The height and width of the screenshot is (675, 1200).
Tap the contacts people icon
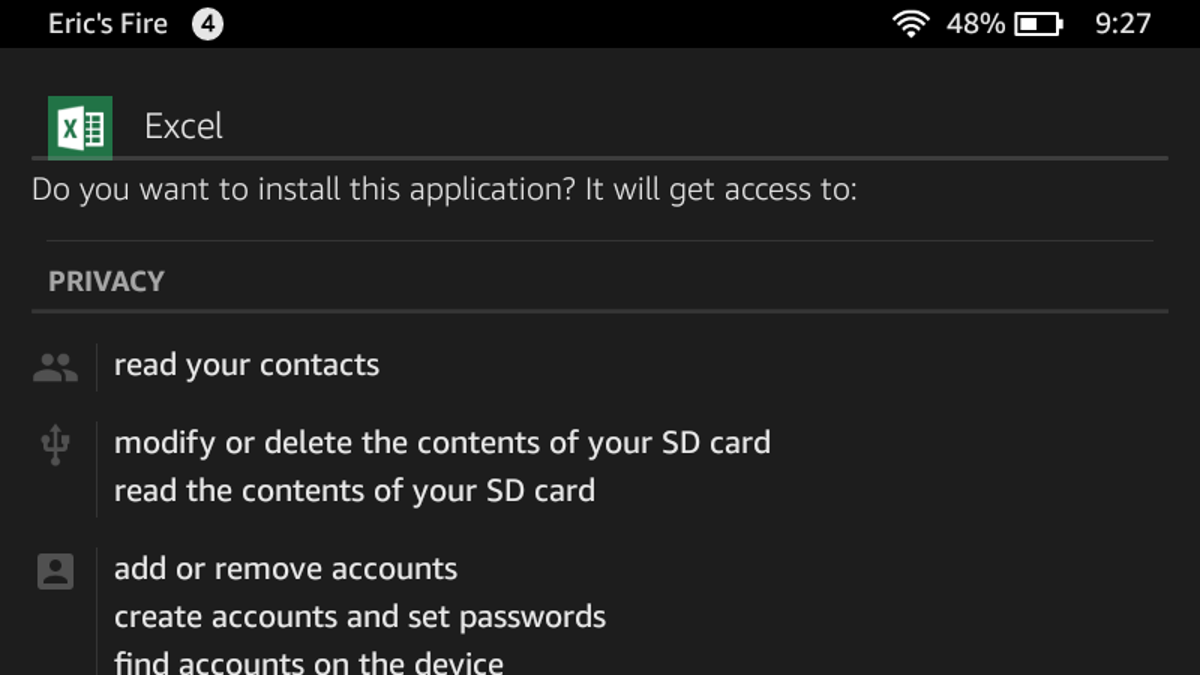(x=55, y=368)
